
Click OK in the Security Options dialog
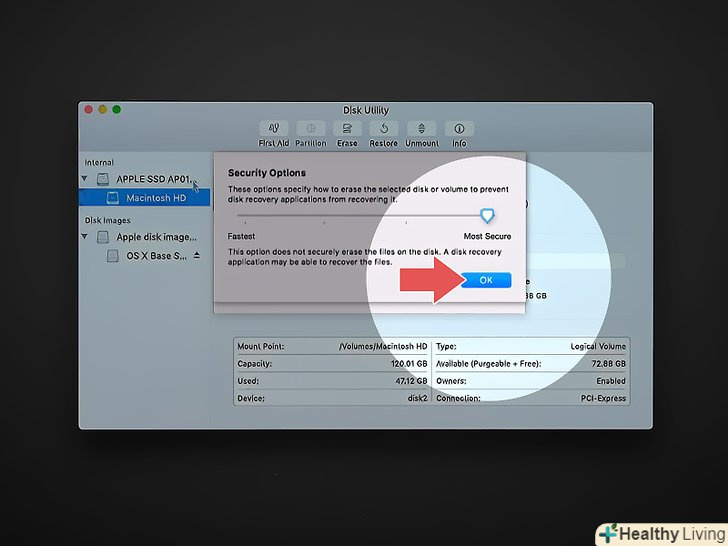pyautogui.click(x=486, y=280)
